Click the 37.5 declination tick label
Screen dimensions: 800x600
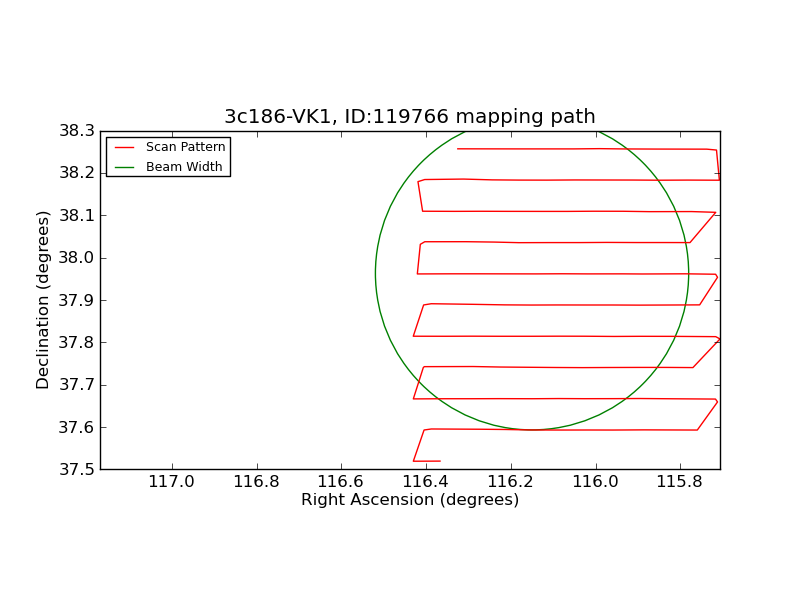point(77,469)
